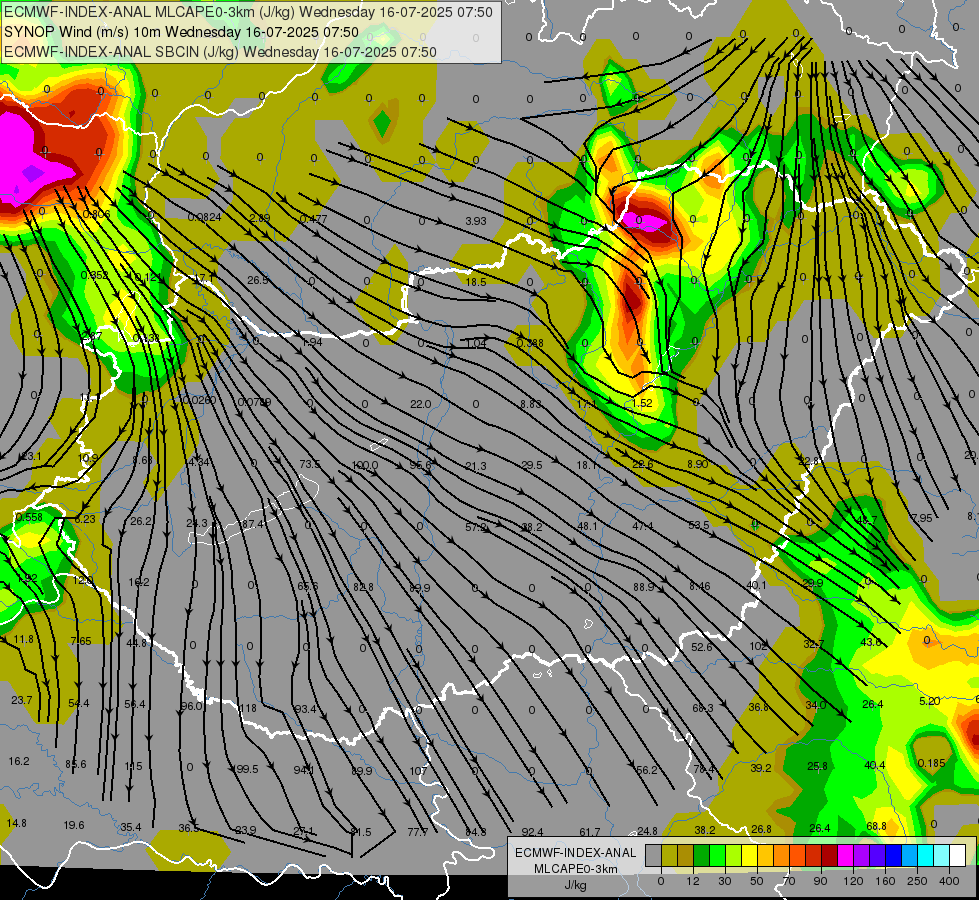Click the cyan legend swatch
This screenshot has width=979, height=900.
point(926,855)
